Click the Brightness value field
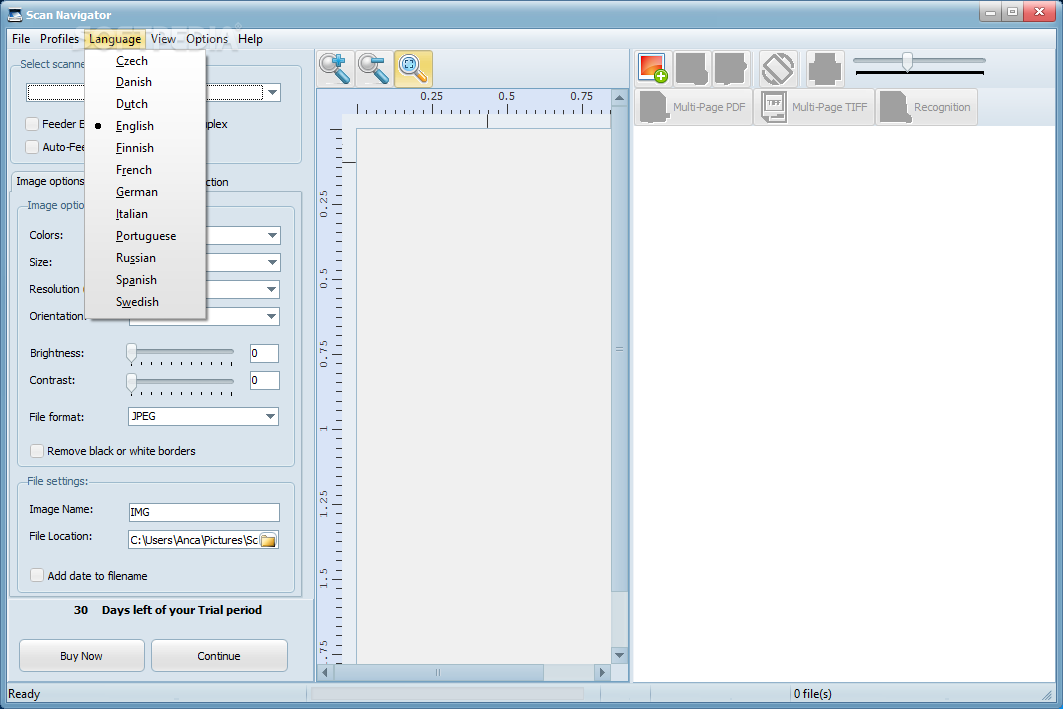The height and width of the screenshot is (709, 1063). pos(264,353)
